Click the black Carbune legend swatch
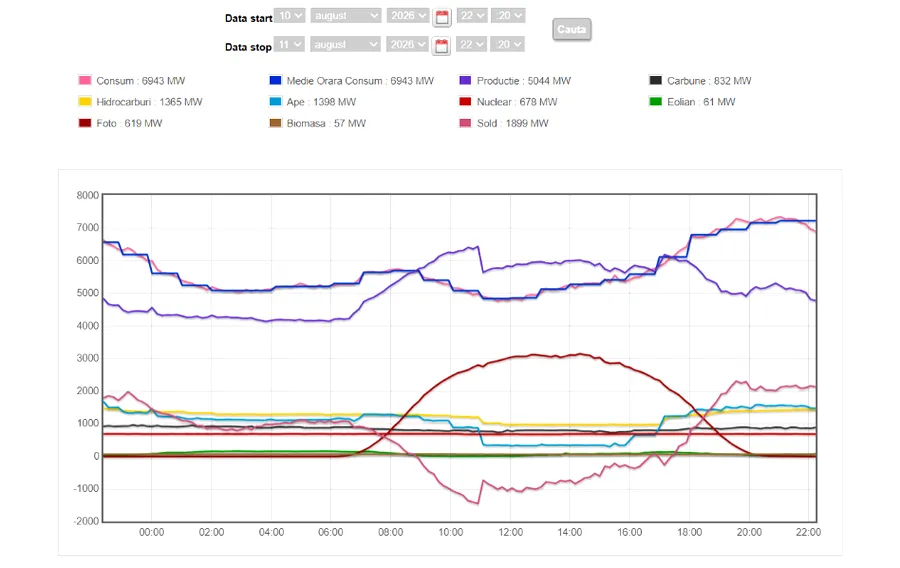The height and width of the screenshot is (568, 900). 655,80
